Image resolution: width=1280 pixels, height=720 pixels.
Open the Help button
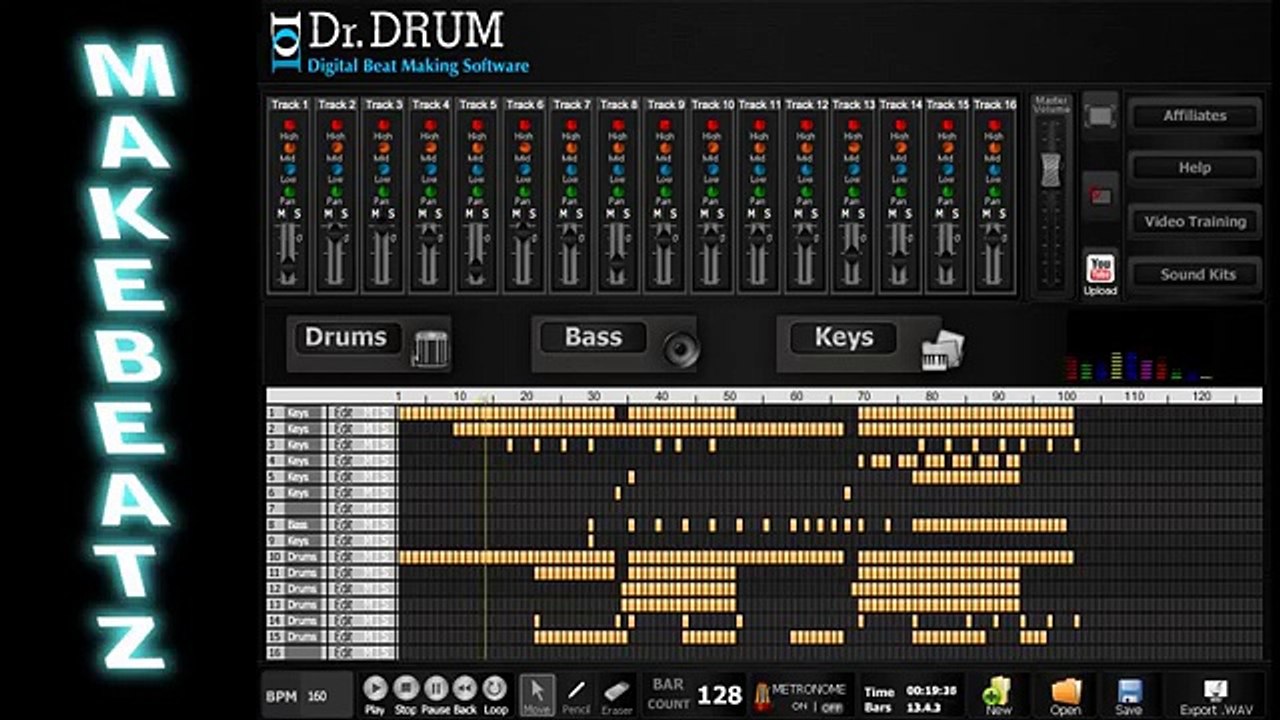coord(1194,168)
